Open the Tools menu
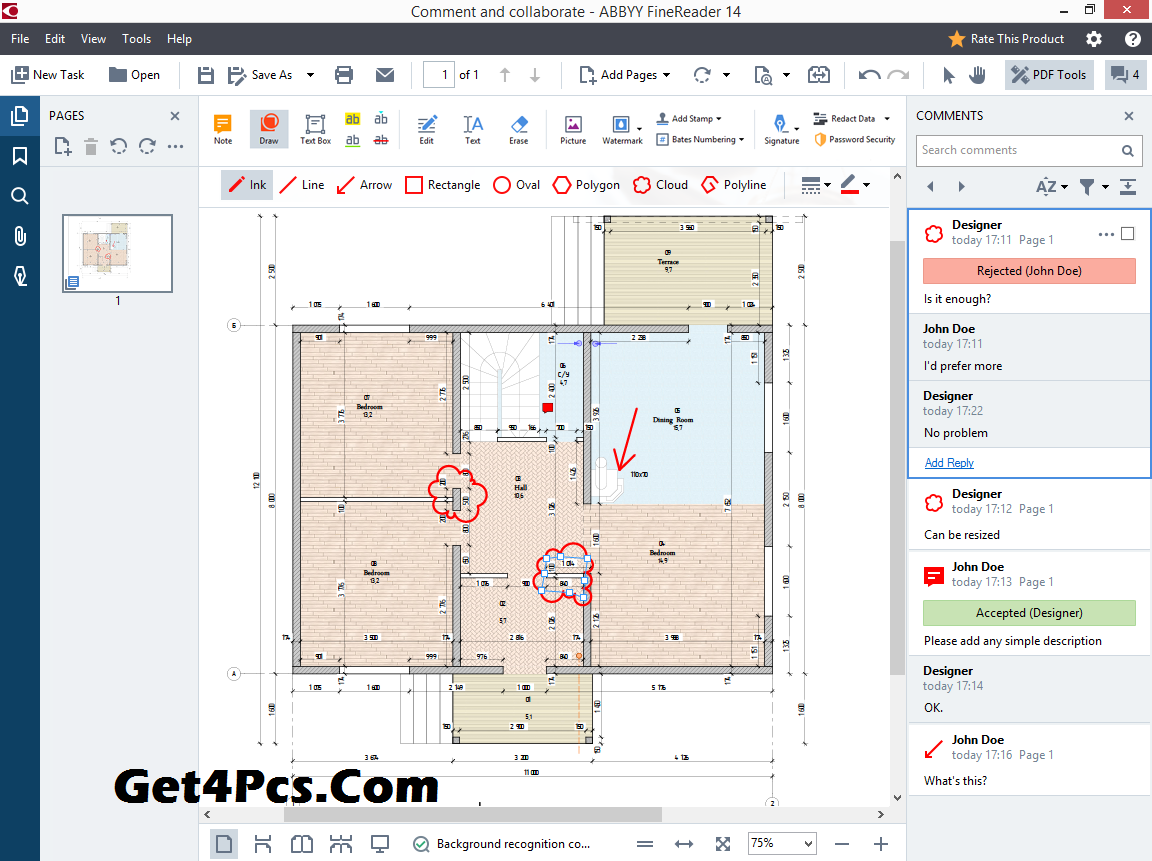The image size is (1152, 861). (x=136, y=39)
